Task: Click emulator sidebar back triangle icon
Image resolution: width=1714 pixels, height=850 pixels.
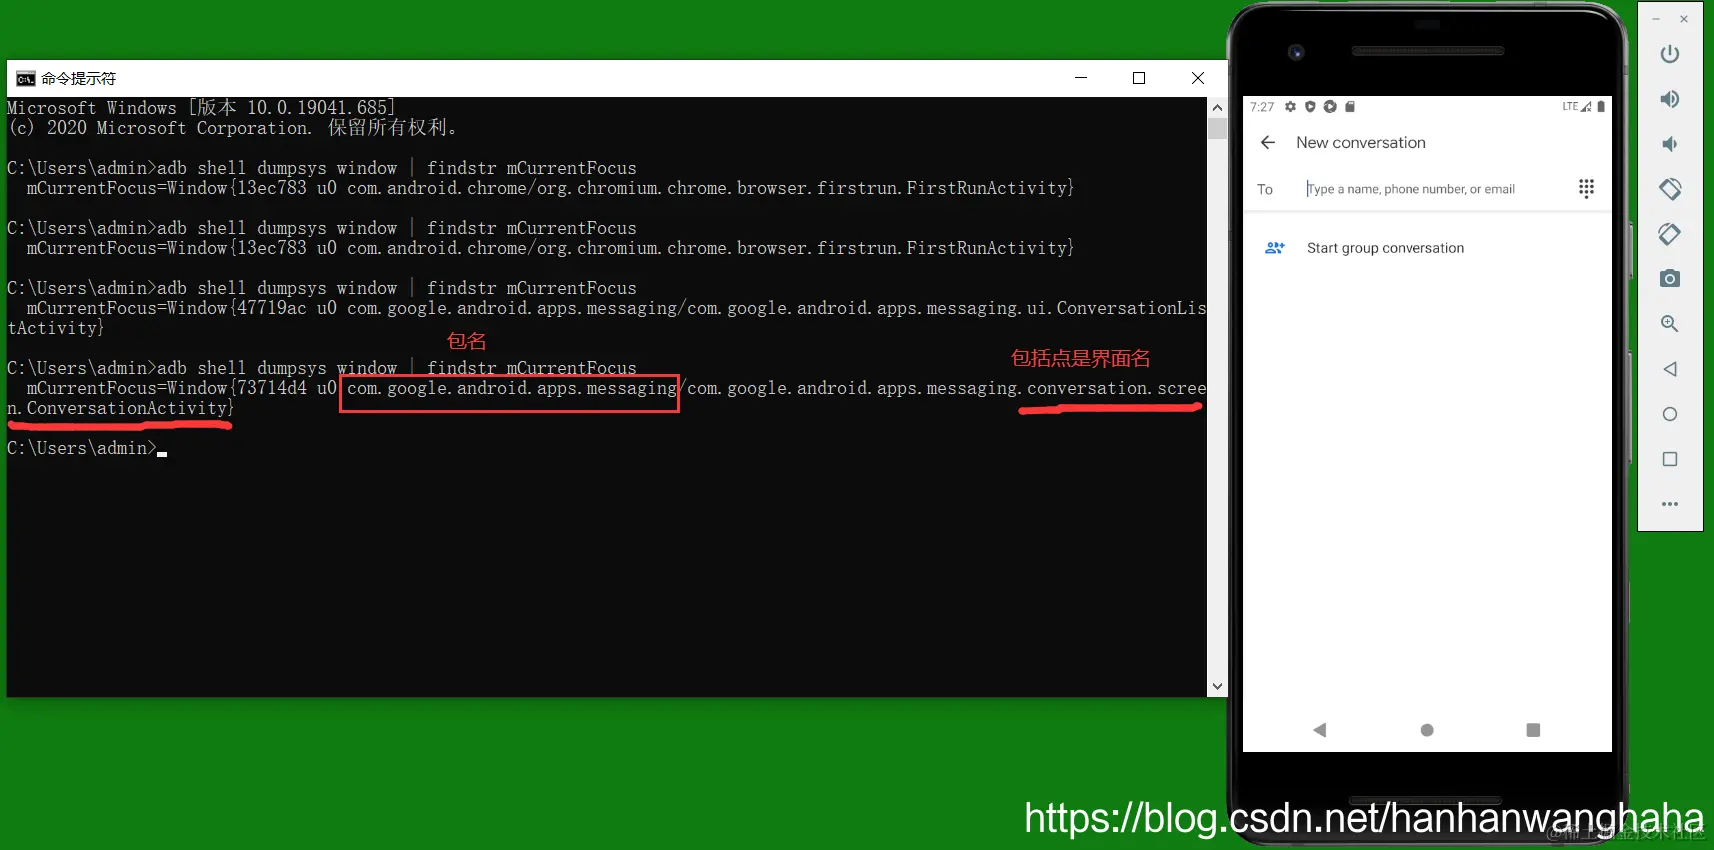Action: pyautogui.click(x=1670, y=369)
